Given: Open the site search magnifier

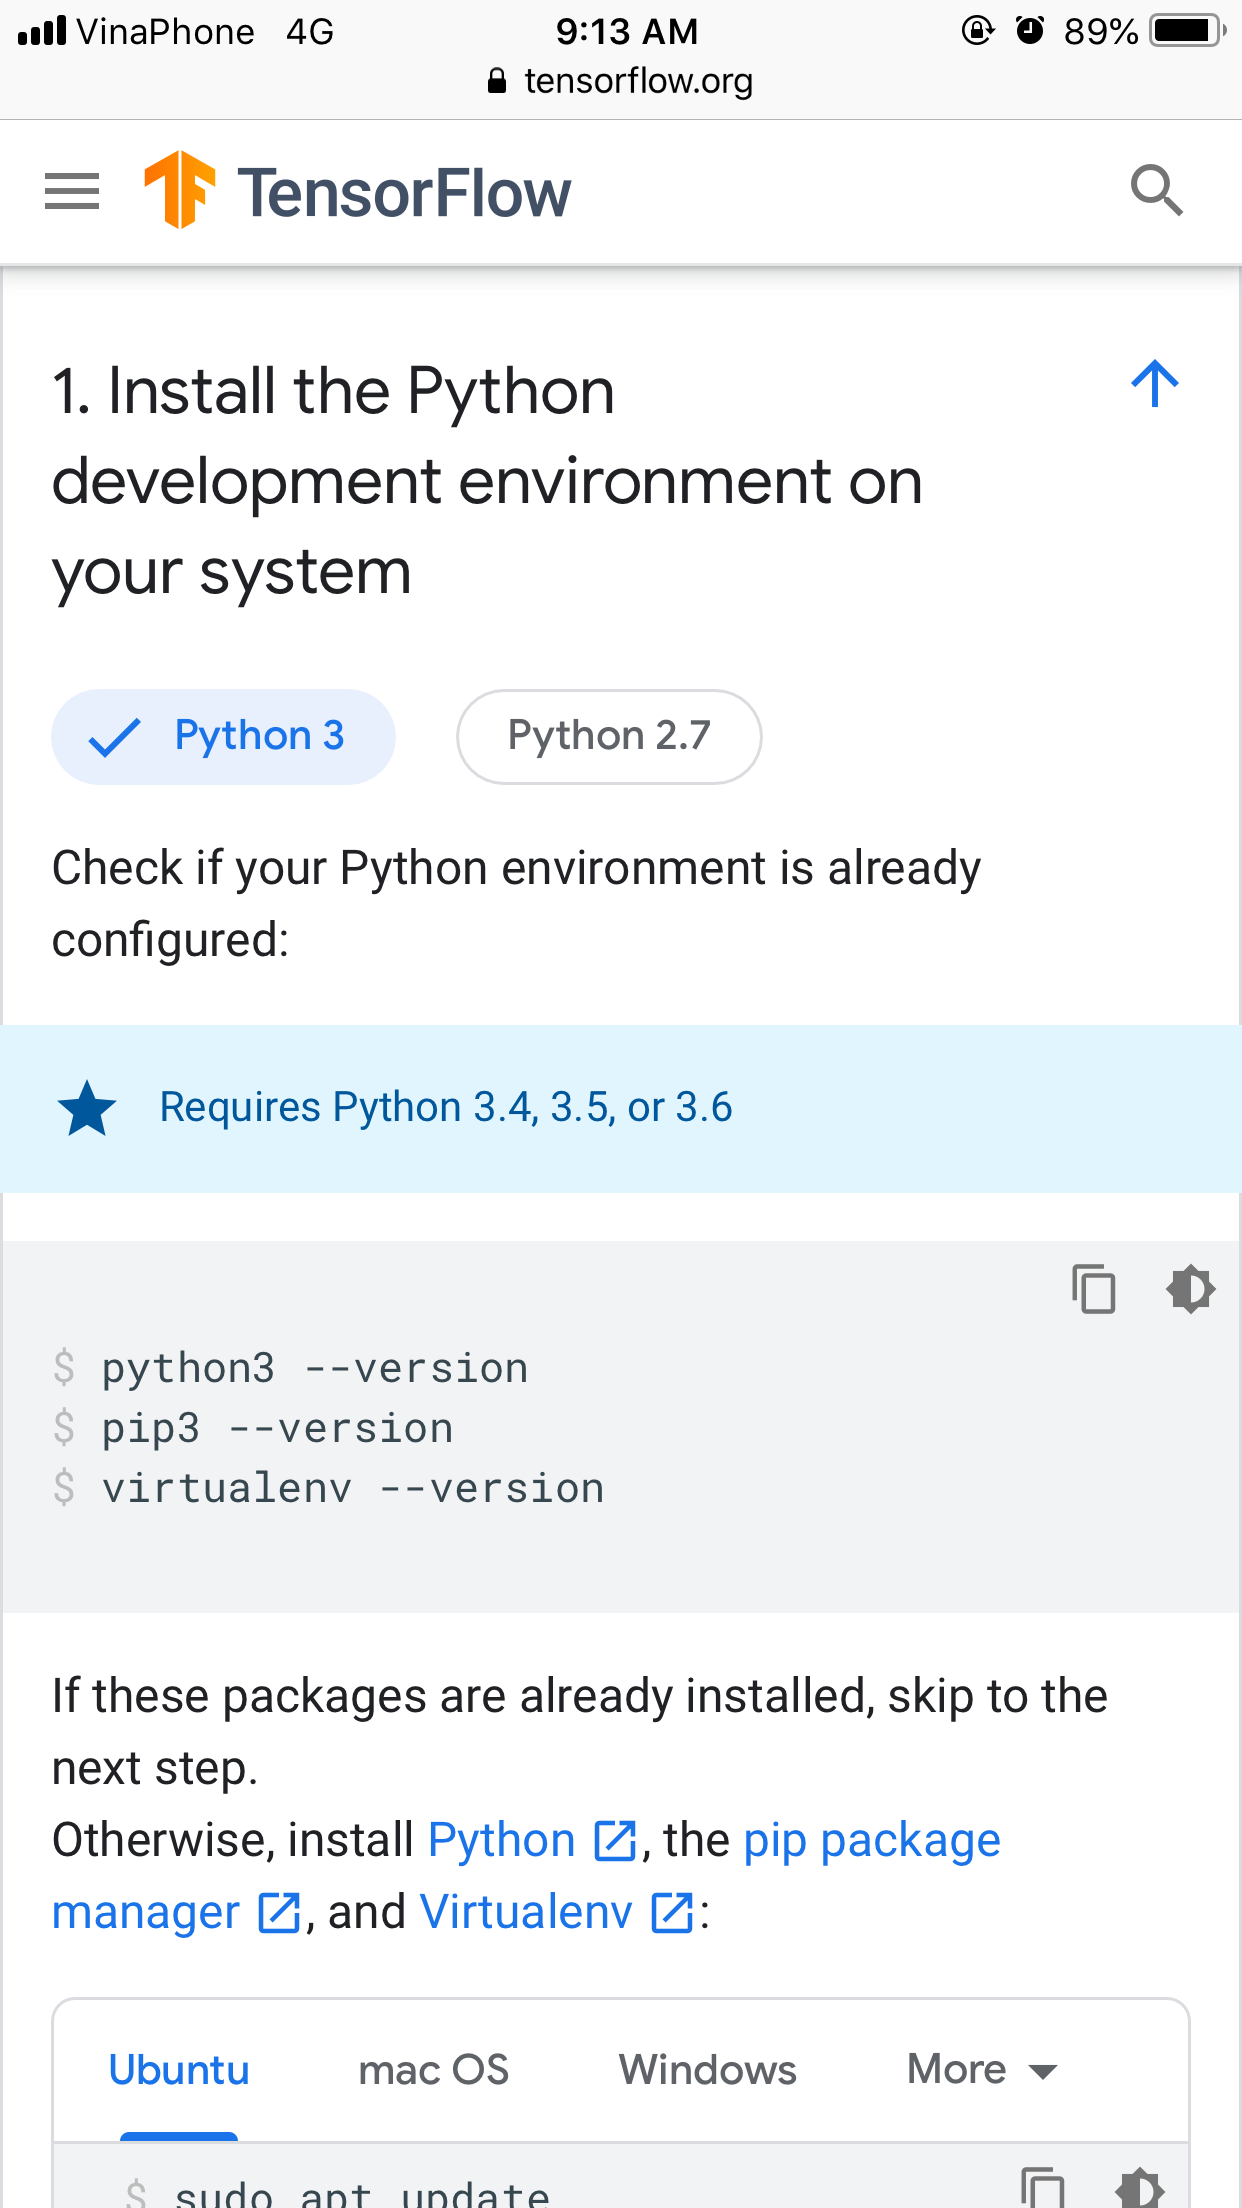Looking at the screenshot, I should [x=1156, y=190].
